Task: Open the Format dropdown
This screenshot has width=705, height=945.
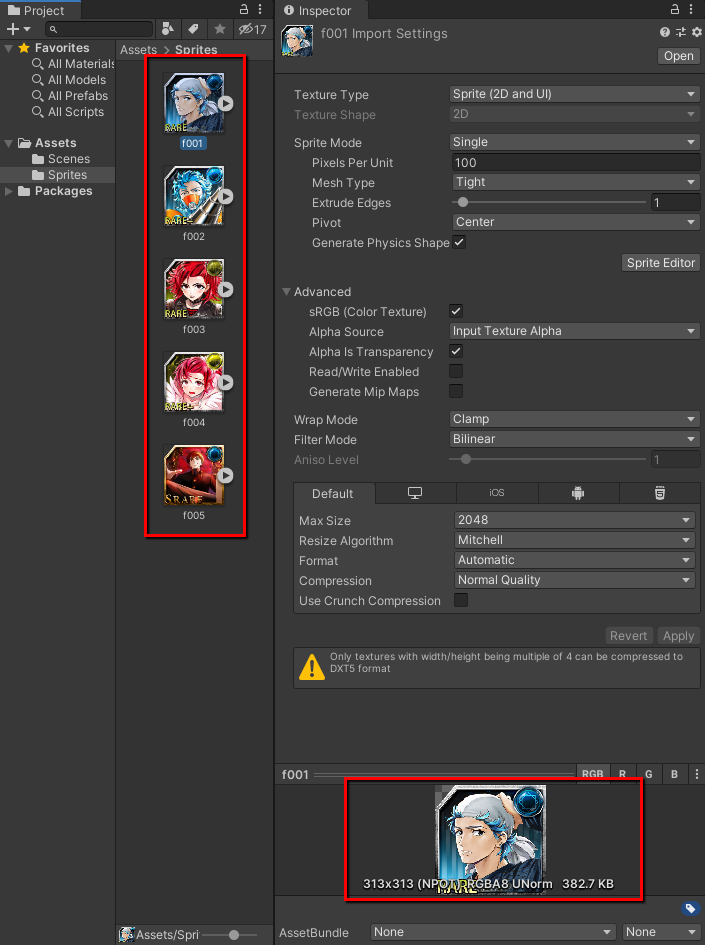Action: pyautogui.click(x=575, y=560)
